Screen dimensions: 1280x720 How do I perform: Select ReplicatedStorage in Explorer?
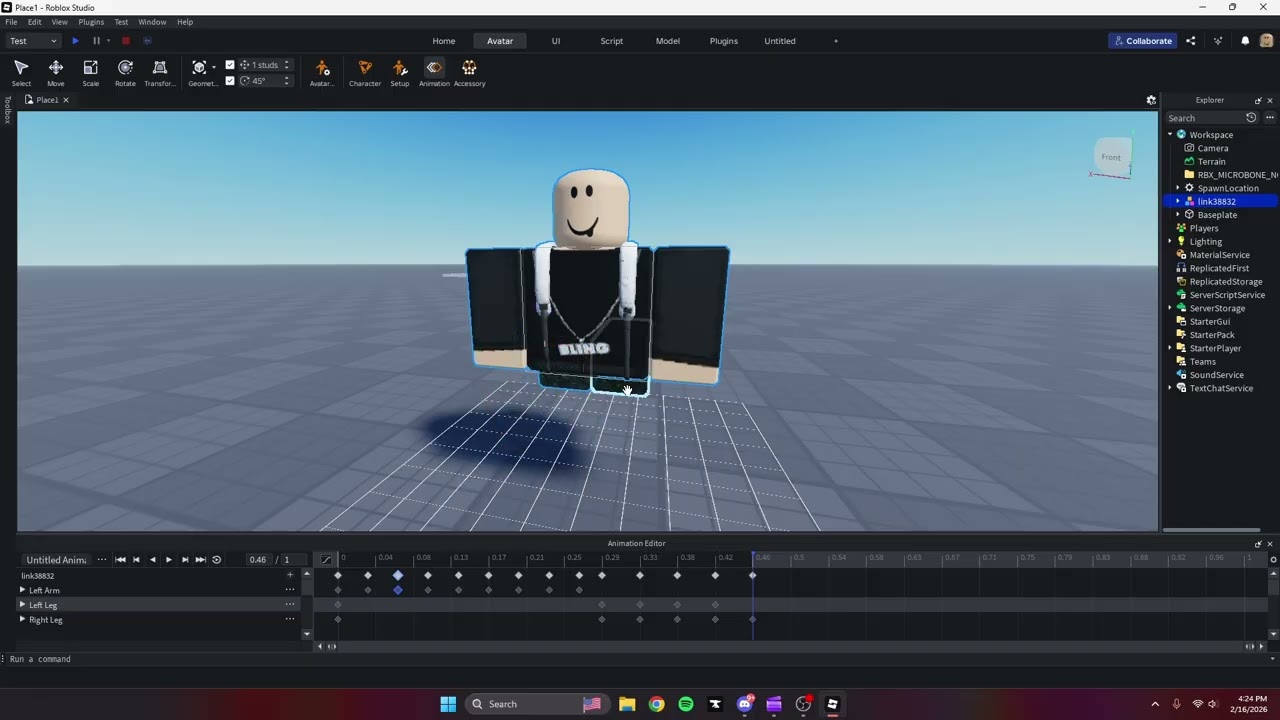point(1225,281)
